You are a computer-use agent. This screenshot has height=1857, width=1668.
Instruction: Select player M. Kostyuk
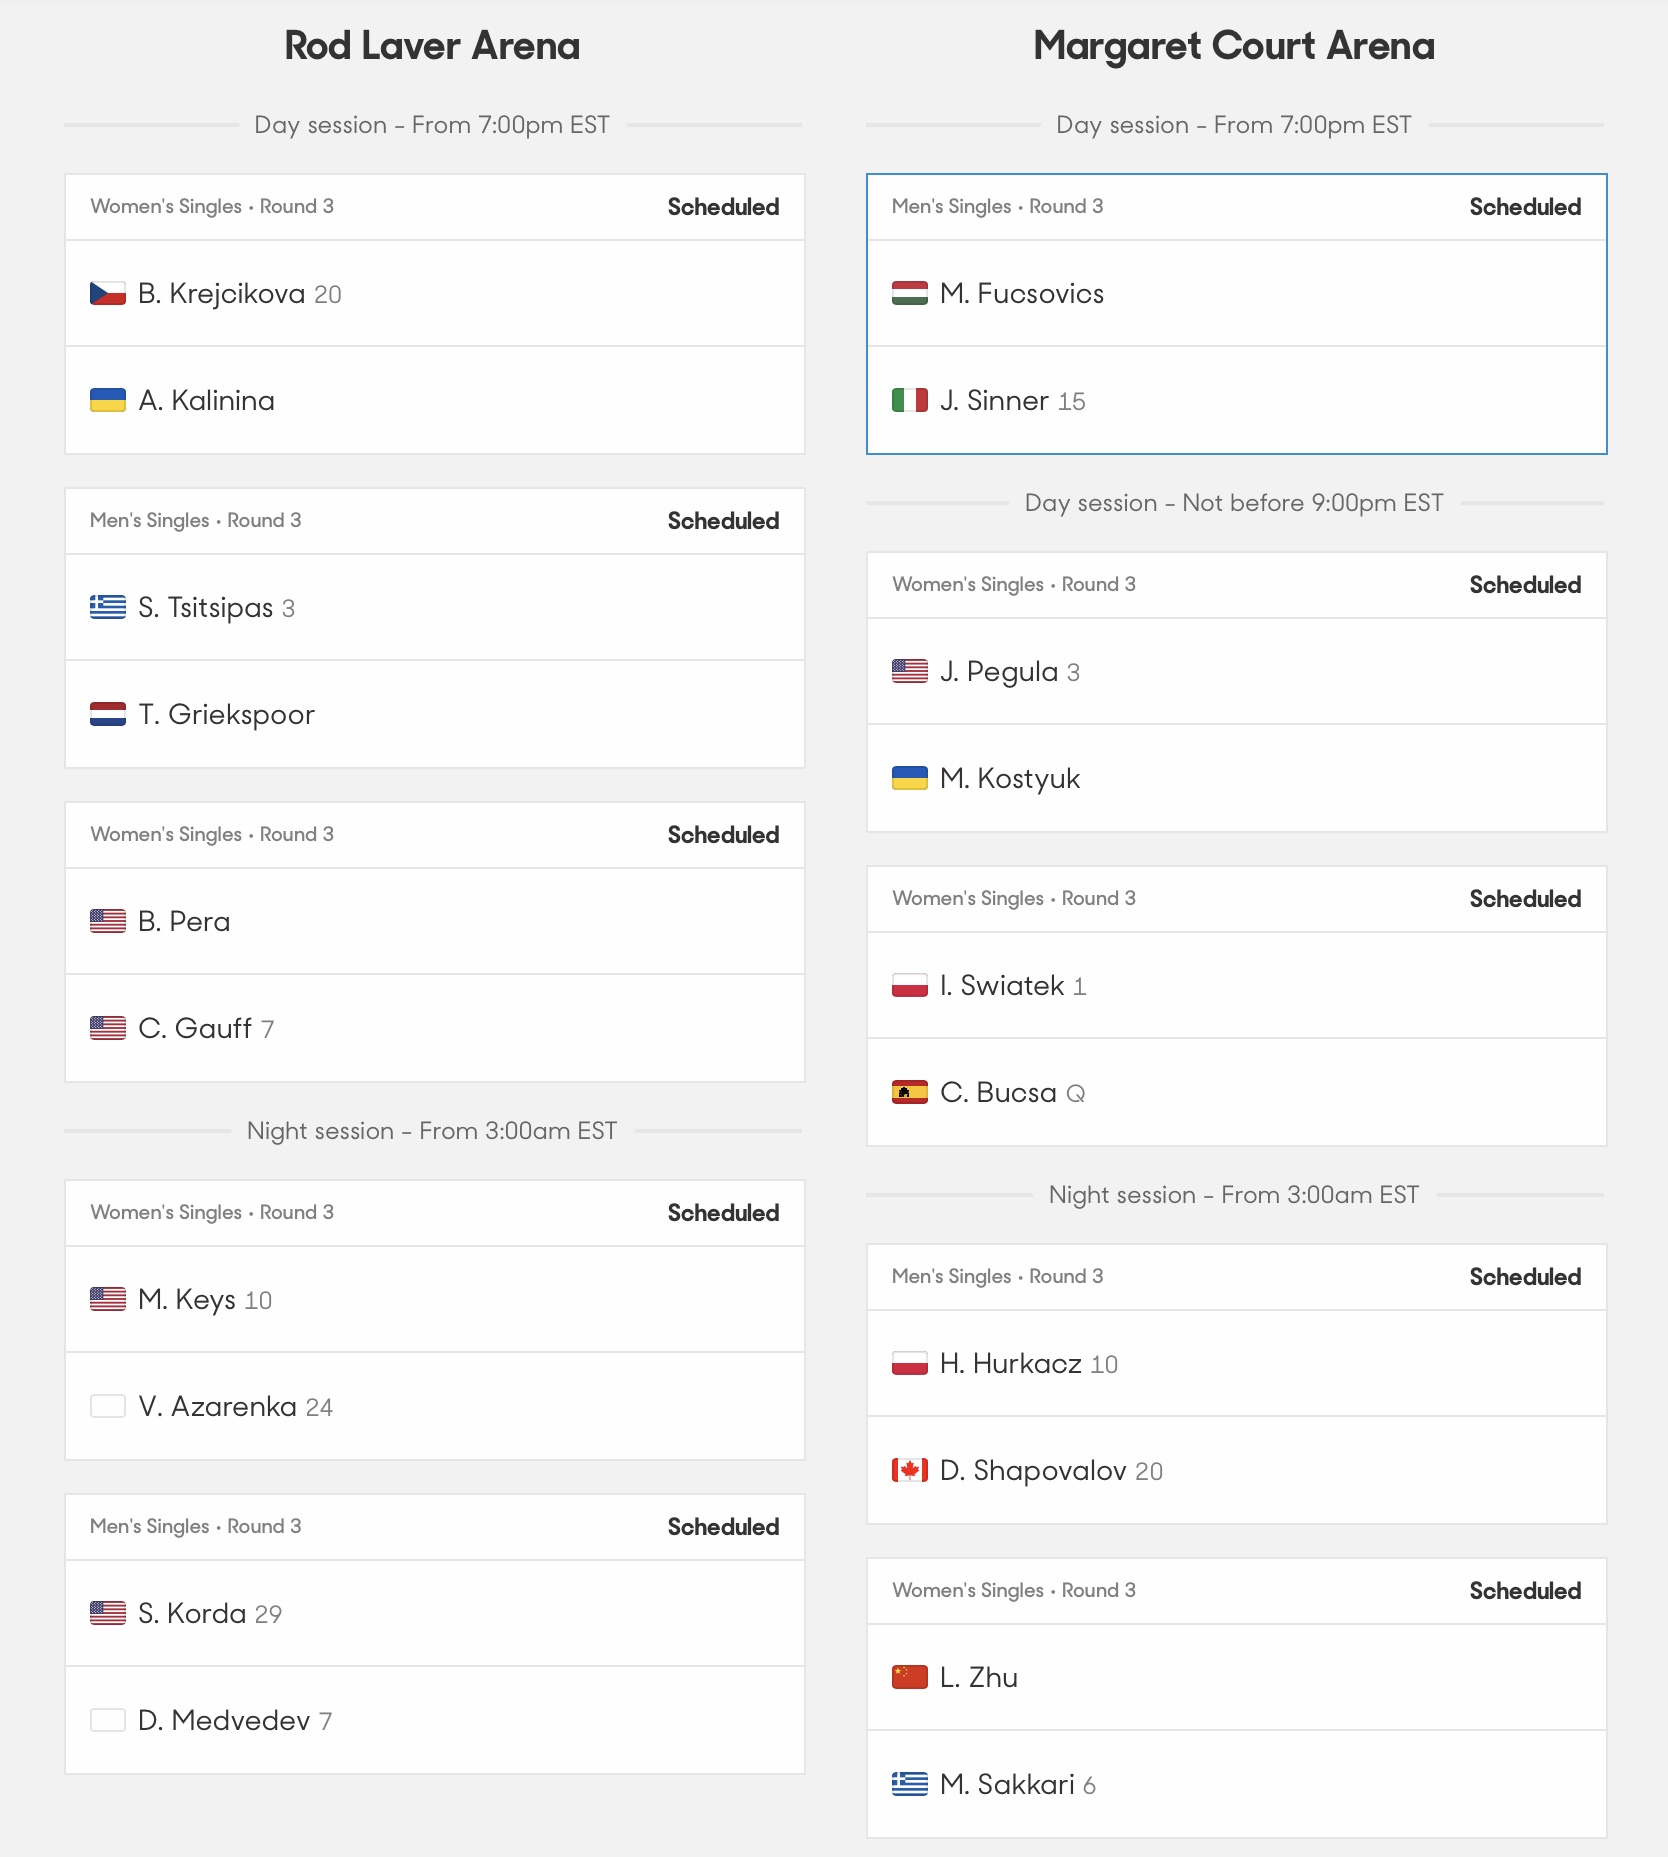click(x=1237, y=778)
